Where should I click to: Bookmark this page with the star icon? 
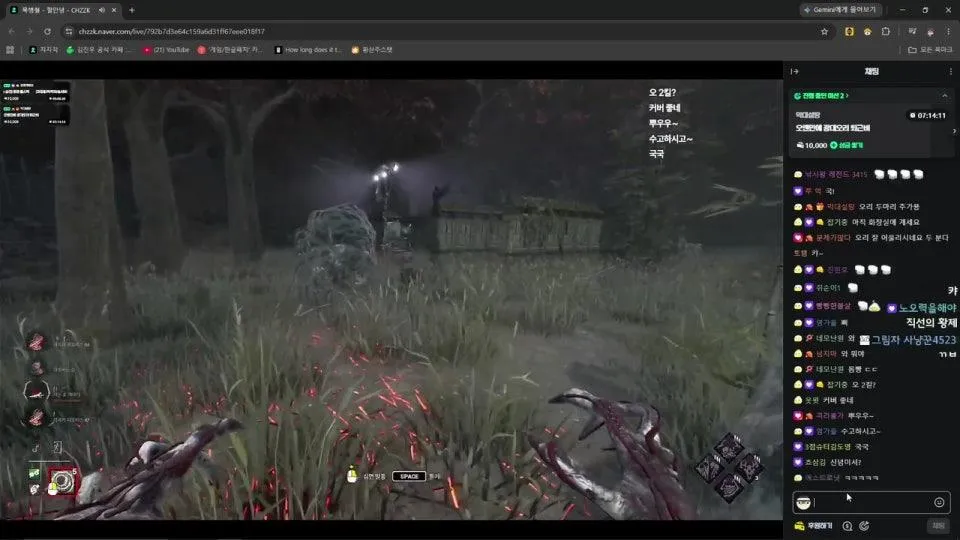point(824,31)
